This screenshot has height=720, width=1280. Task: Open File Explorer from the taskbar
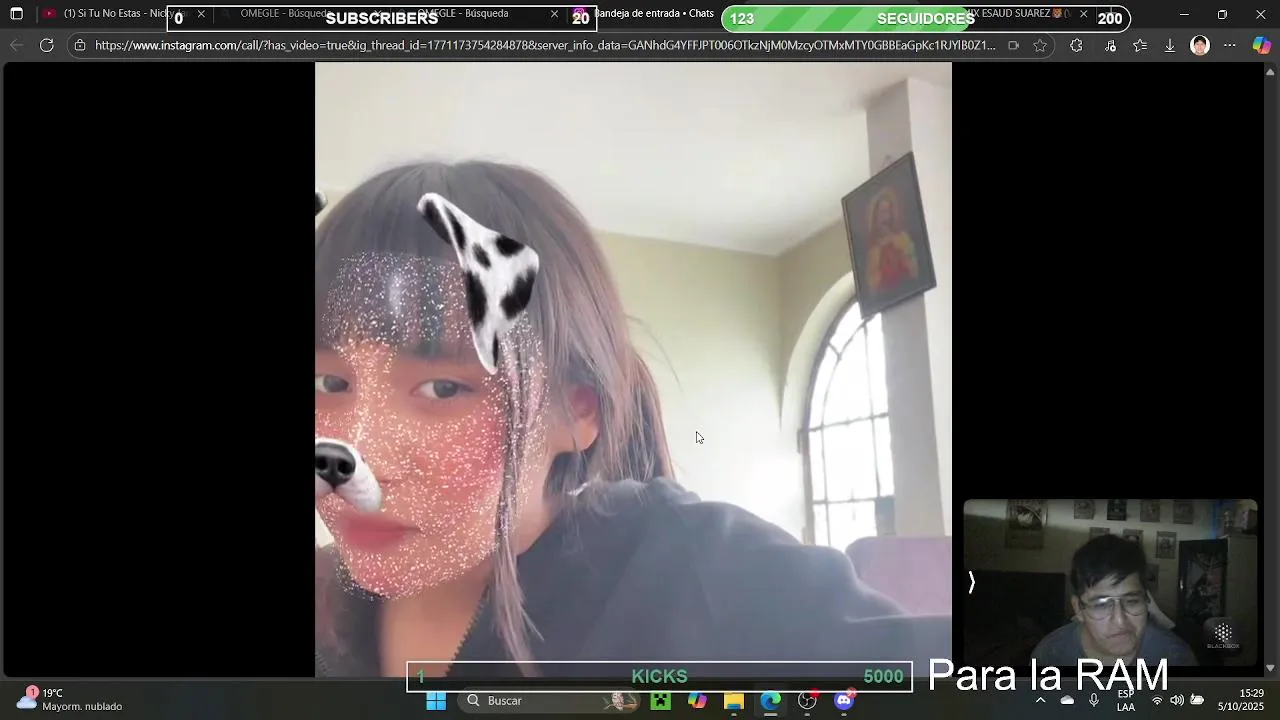point(734,701)
